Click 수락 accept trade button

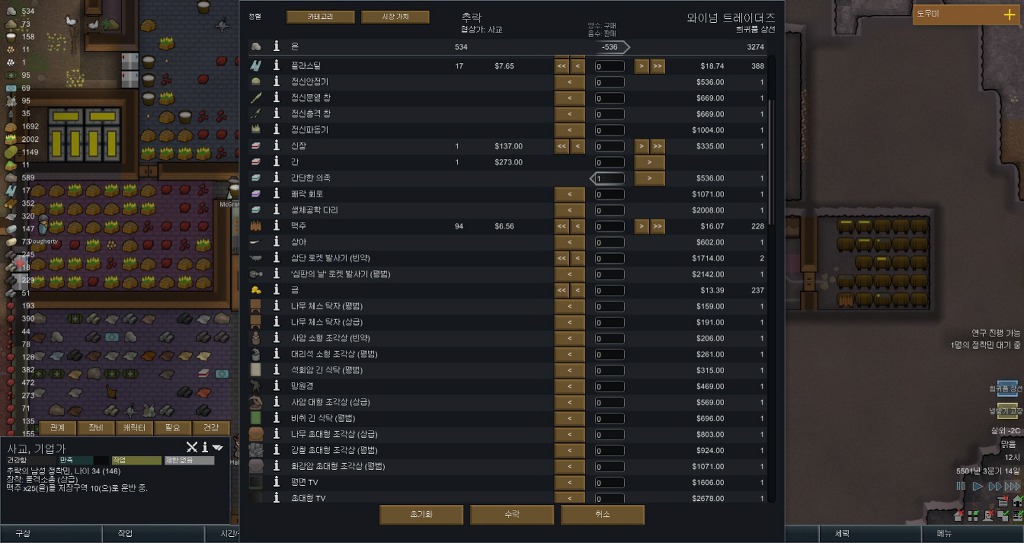pos(512,514)
